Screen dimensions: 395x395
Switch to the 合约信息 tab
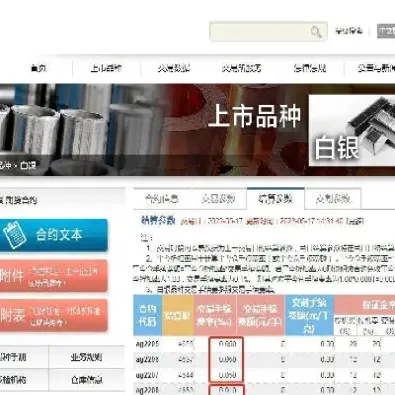pyautogui.click(x=162, y=199)
